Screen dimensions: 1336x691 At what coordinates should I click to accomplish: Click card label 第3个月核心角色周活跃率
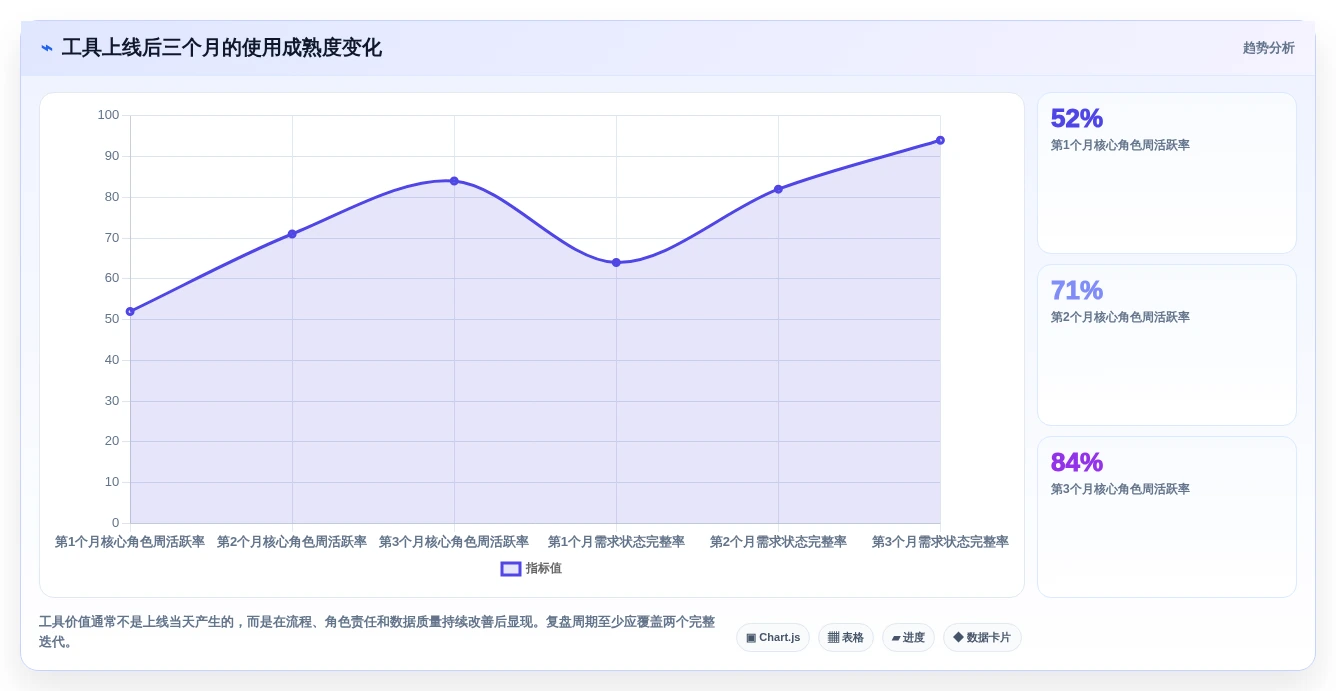pos(1120,489)
